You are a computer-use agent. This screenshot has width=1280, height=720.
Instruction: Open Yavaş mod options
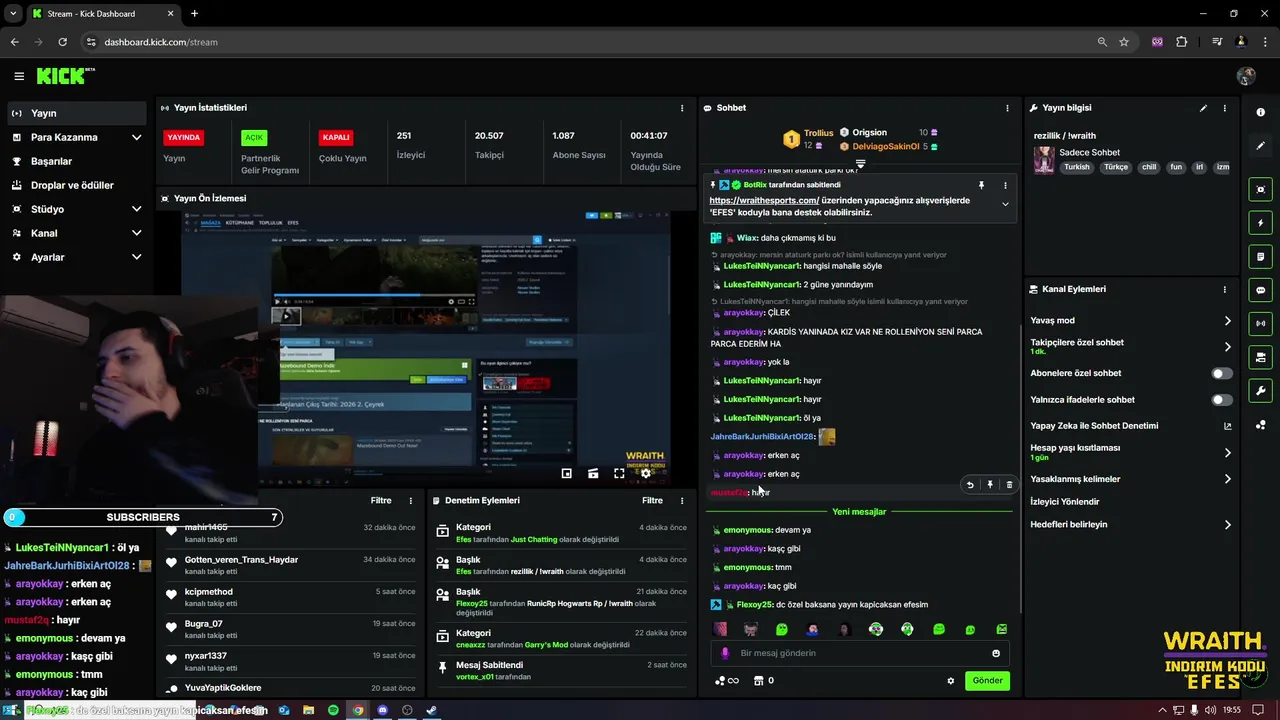1131,321
